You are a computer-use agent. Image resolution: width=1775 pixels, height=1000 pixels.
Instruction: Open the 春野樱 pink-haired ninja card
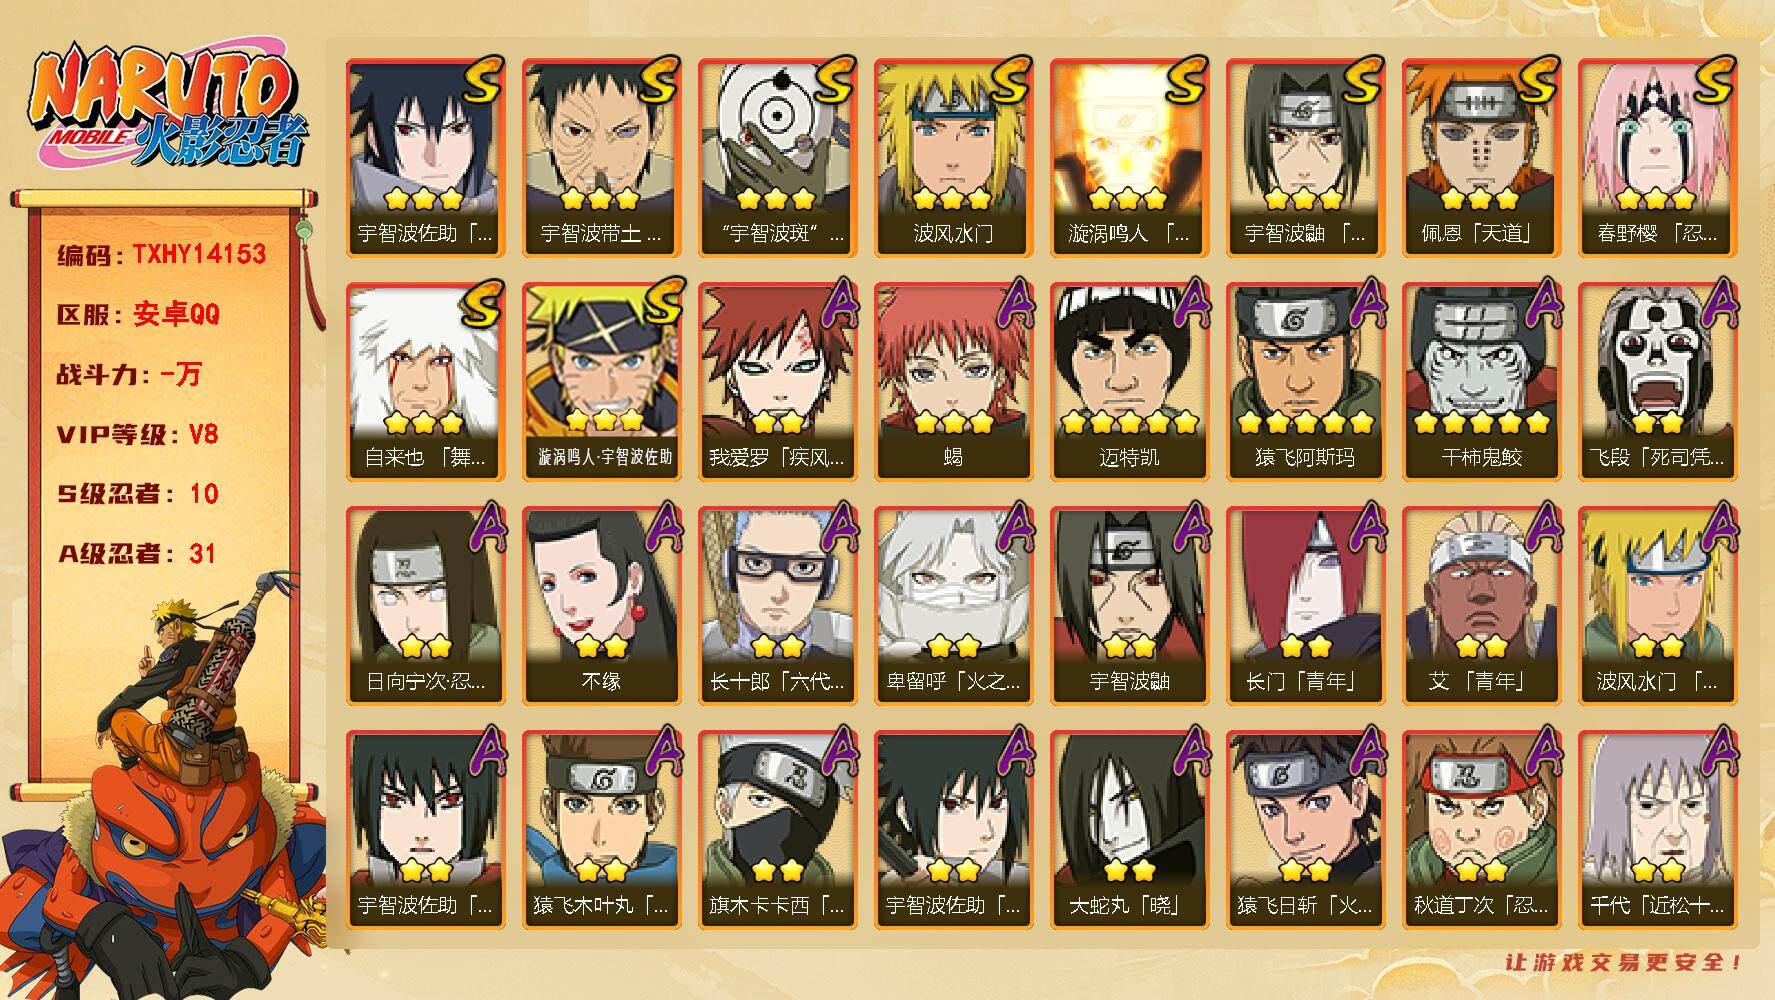(x=1657, y=158)
